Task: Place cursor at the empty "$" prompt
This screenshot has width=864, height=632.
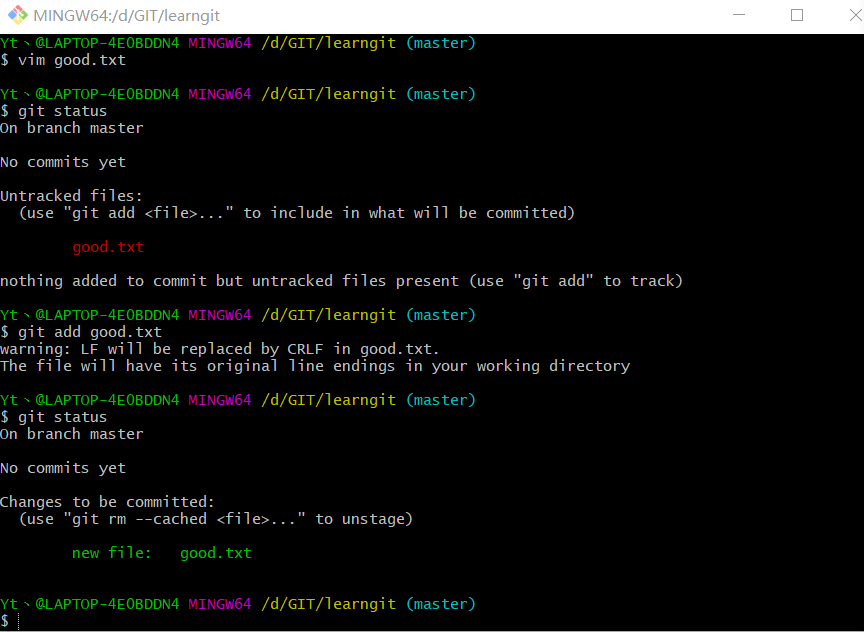Action: click(11, 621)
